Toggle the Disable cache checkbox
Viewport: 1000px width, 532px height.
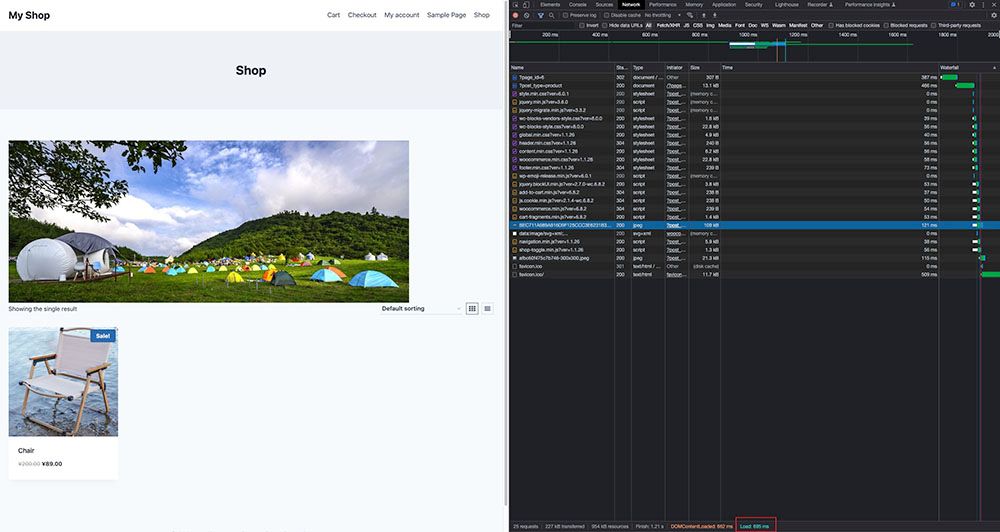pos(607,15)
